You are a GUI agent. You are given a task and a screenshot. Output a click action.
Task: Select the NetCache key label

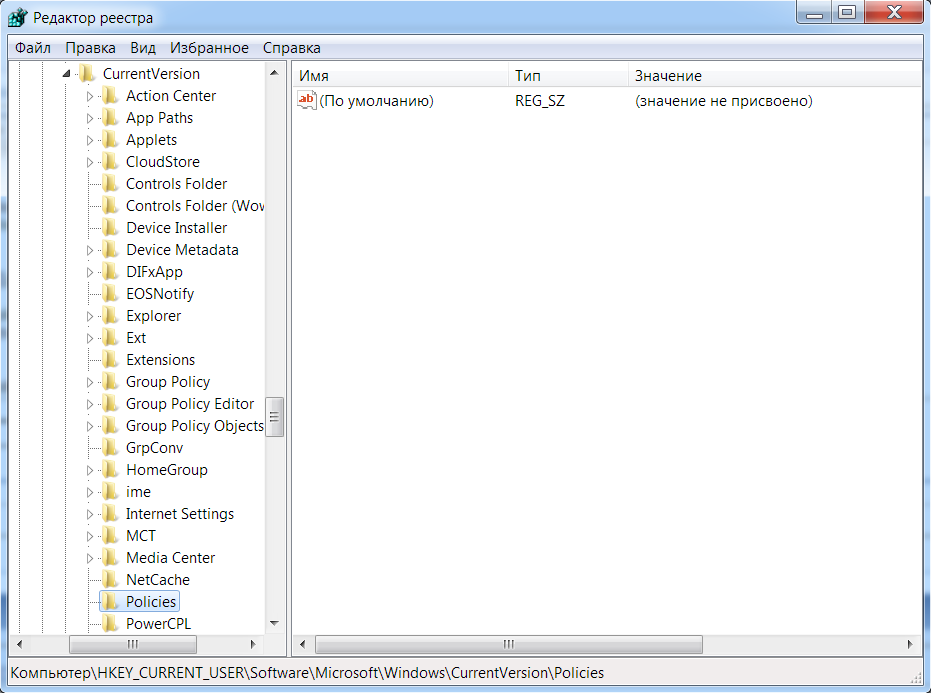pyautogui.click(x=158, y=580)
